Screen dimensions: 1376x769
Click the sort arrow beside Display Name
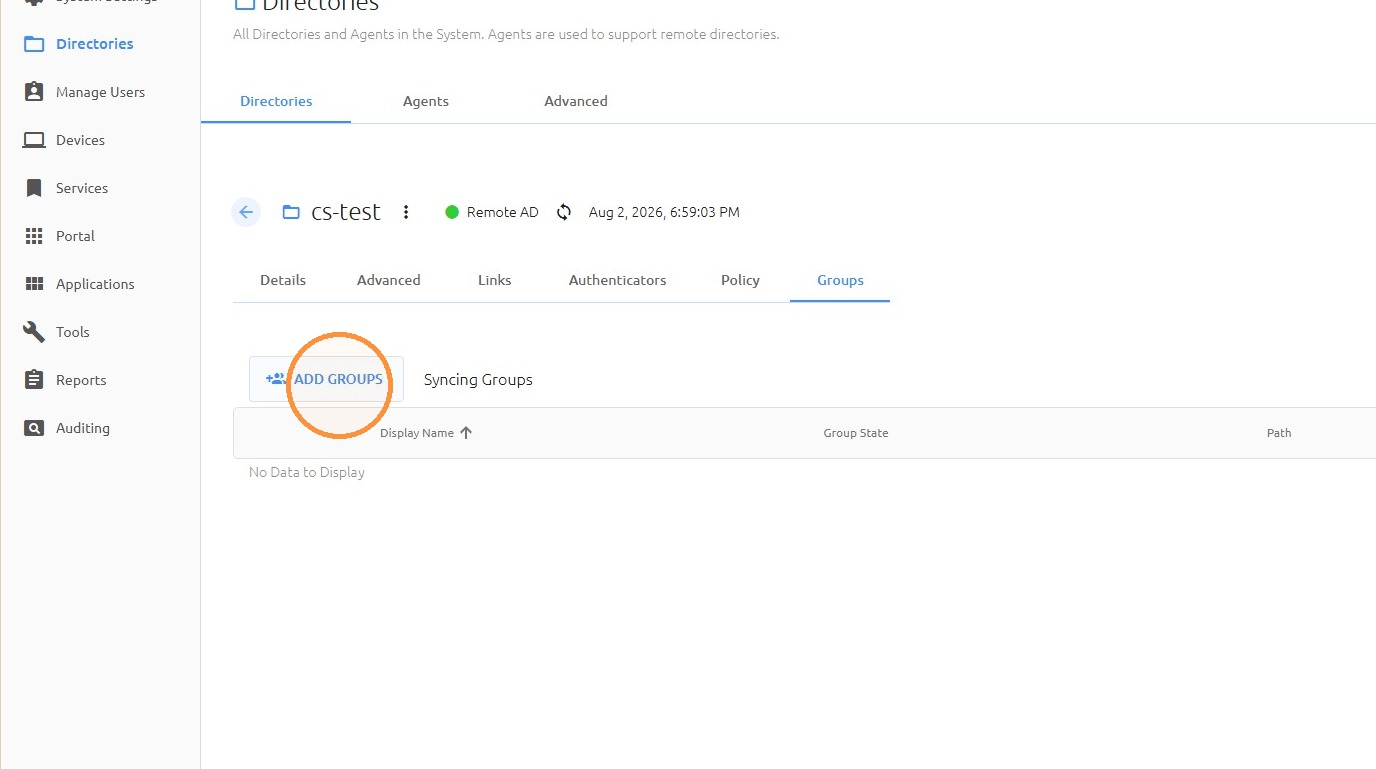pyautogui.click(x=466, y=433)
